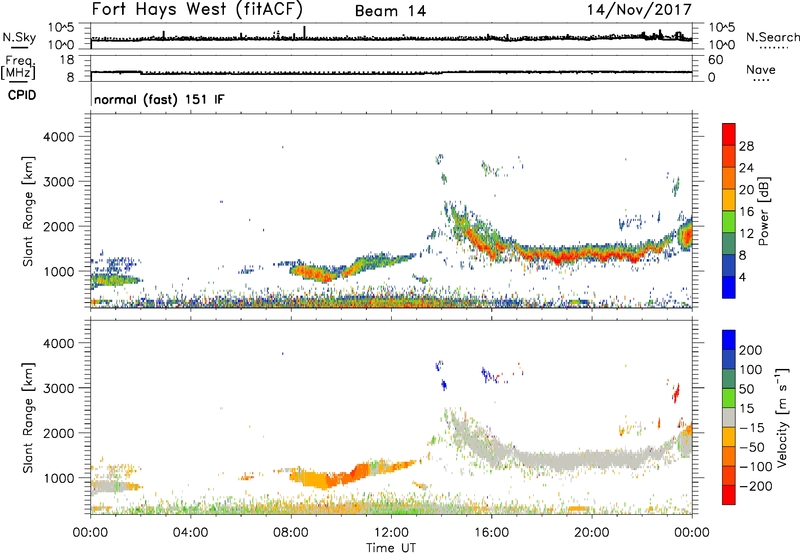Click the date '14/Nov/2017'
The width and height of the screenshot is (800, 554).
pyautogui.click(x=639, y=9)
